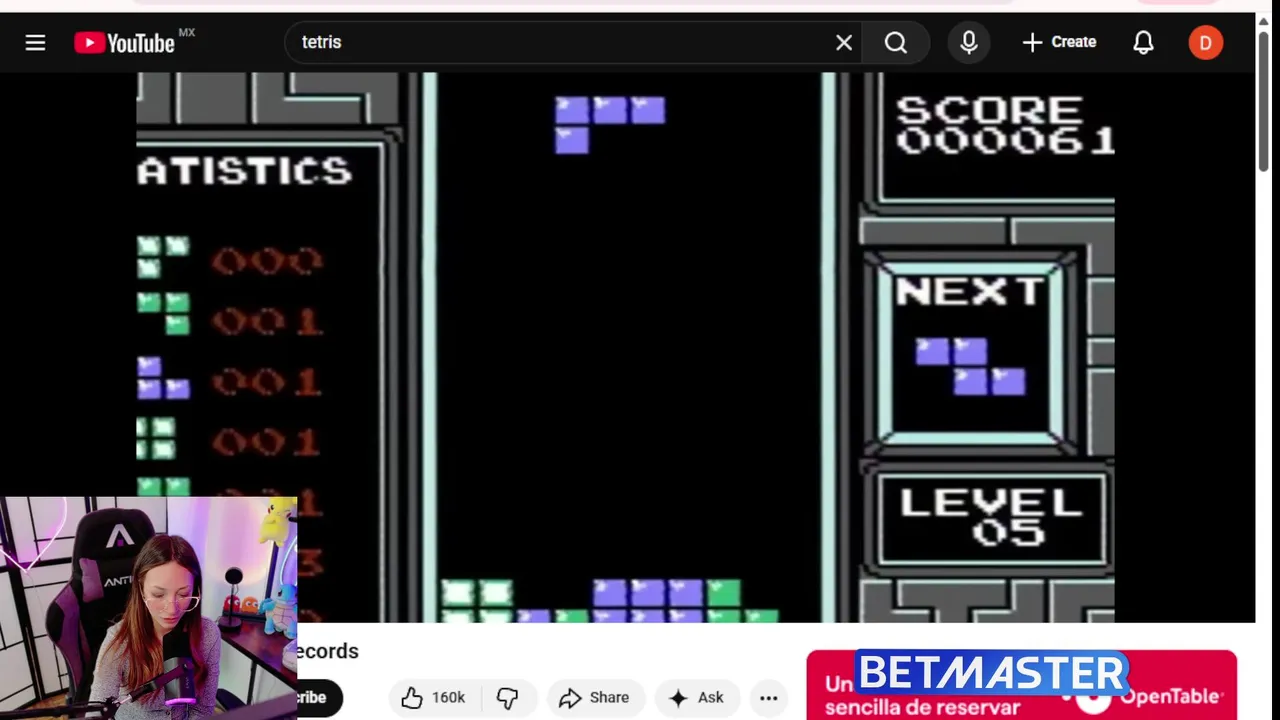Click the webcam overlay of streamer

coord(148,608)
